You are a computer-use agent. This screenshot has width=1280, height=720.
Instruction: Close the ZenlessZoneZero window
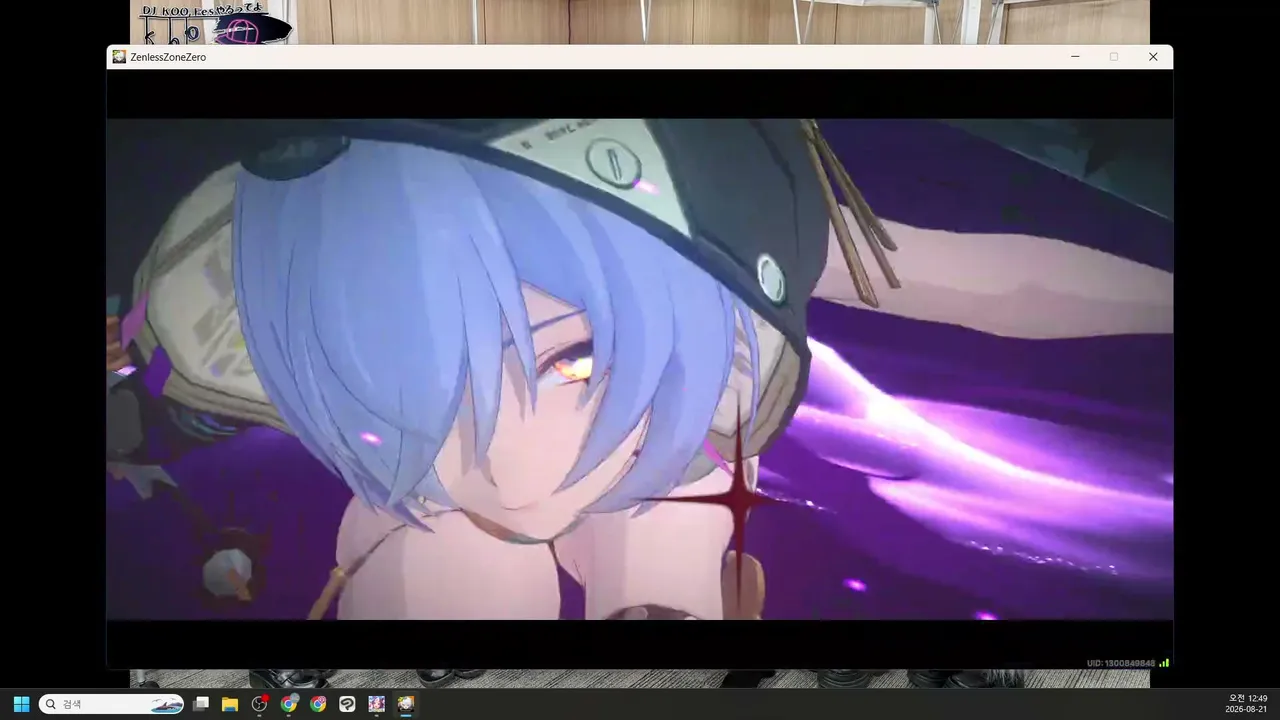tap(1153, 57)
